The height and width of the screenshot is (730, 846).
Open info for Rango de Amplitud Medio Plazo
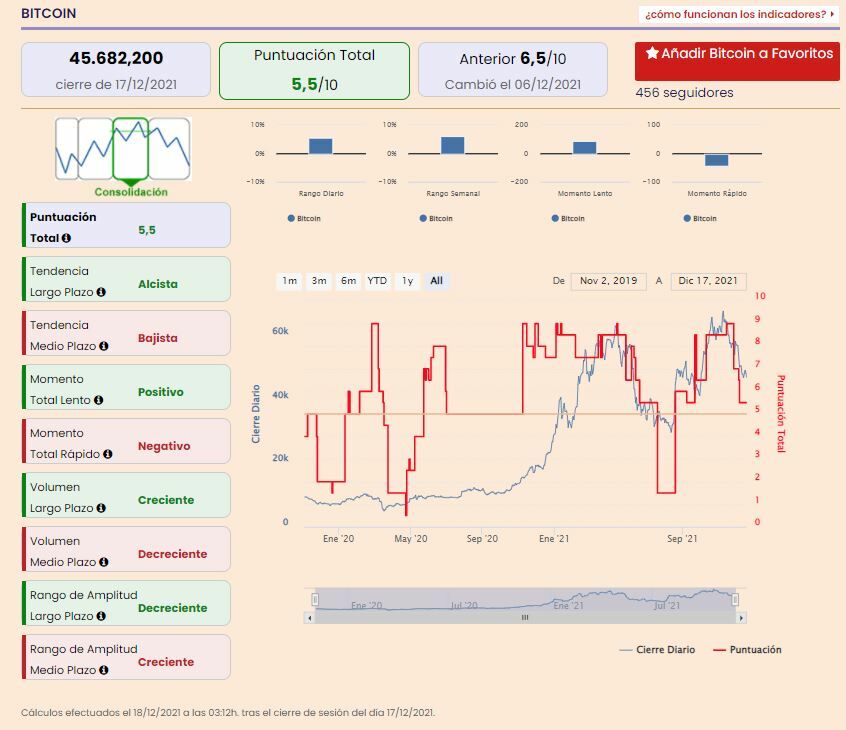pyautogui.click(x=104, y=670)
